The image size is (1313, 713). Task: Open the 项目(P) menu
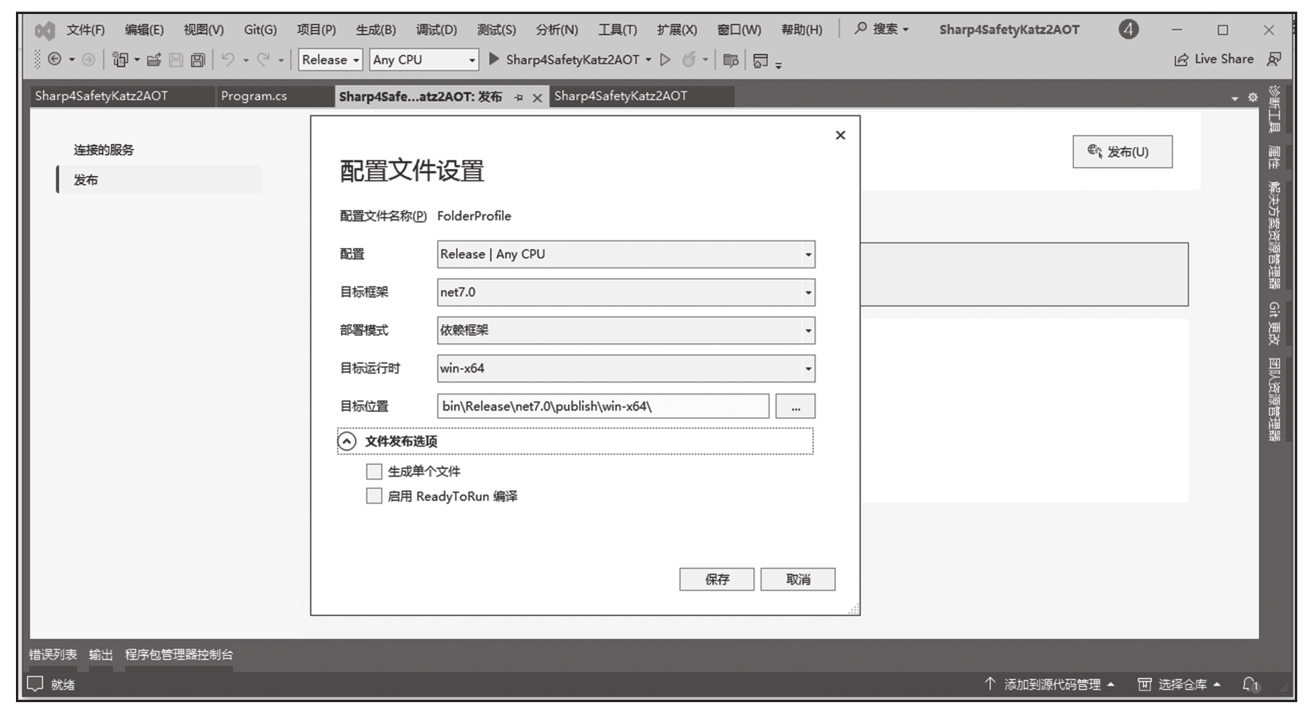(x=316, y=30)
